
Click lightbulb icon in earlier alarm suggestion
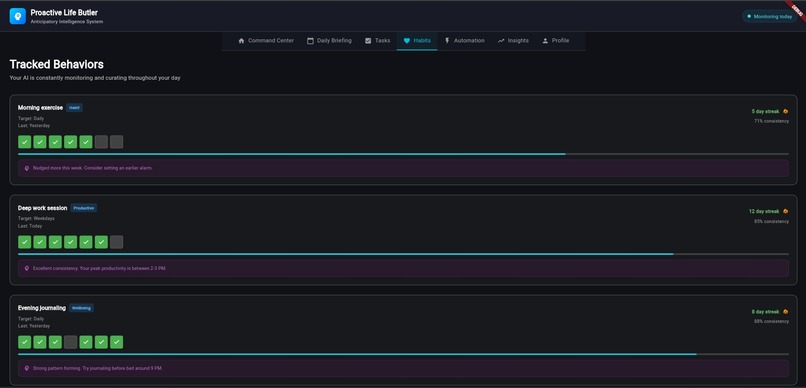27,168
